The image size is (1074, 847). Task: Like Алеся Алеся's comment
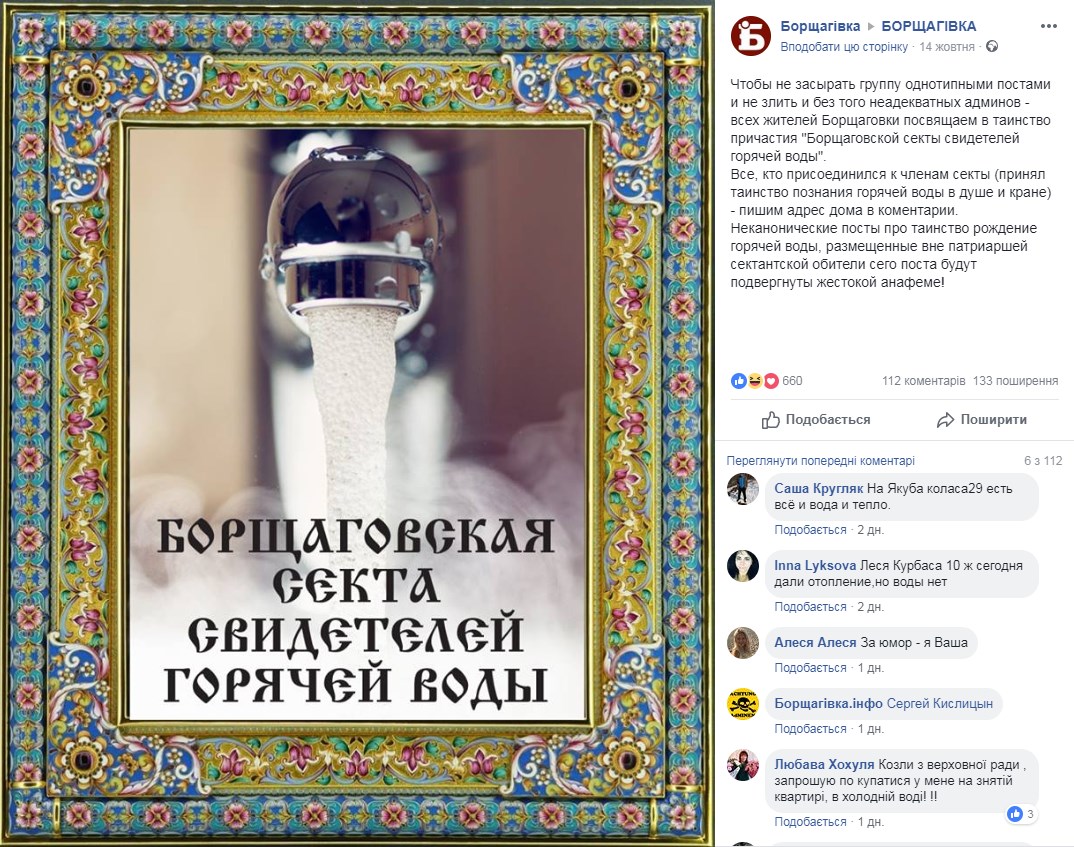tap(810, 668)
